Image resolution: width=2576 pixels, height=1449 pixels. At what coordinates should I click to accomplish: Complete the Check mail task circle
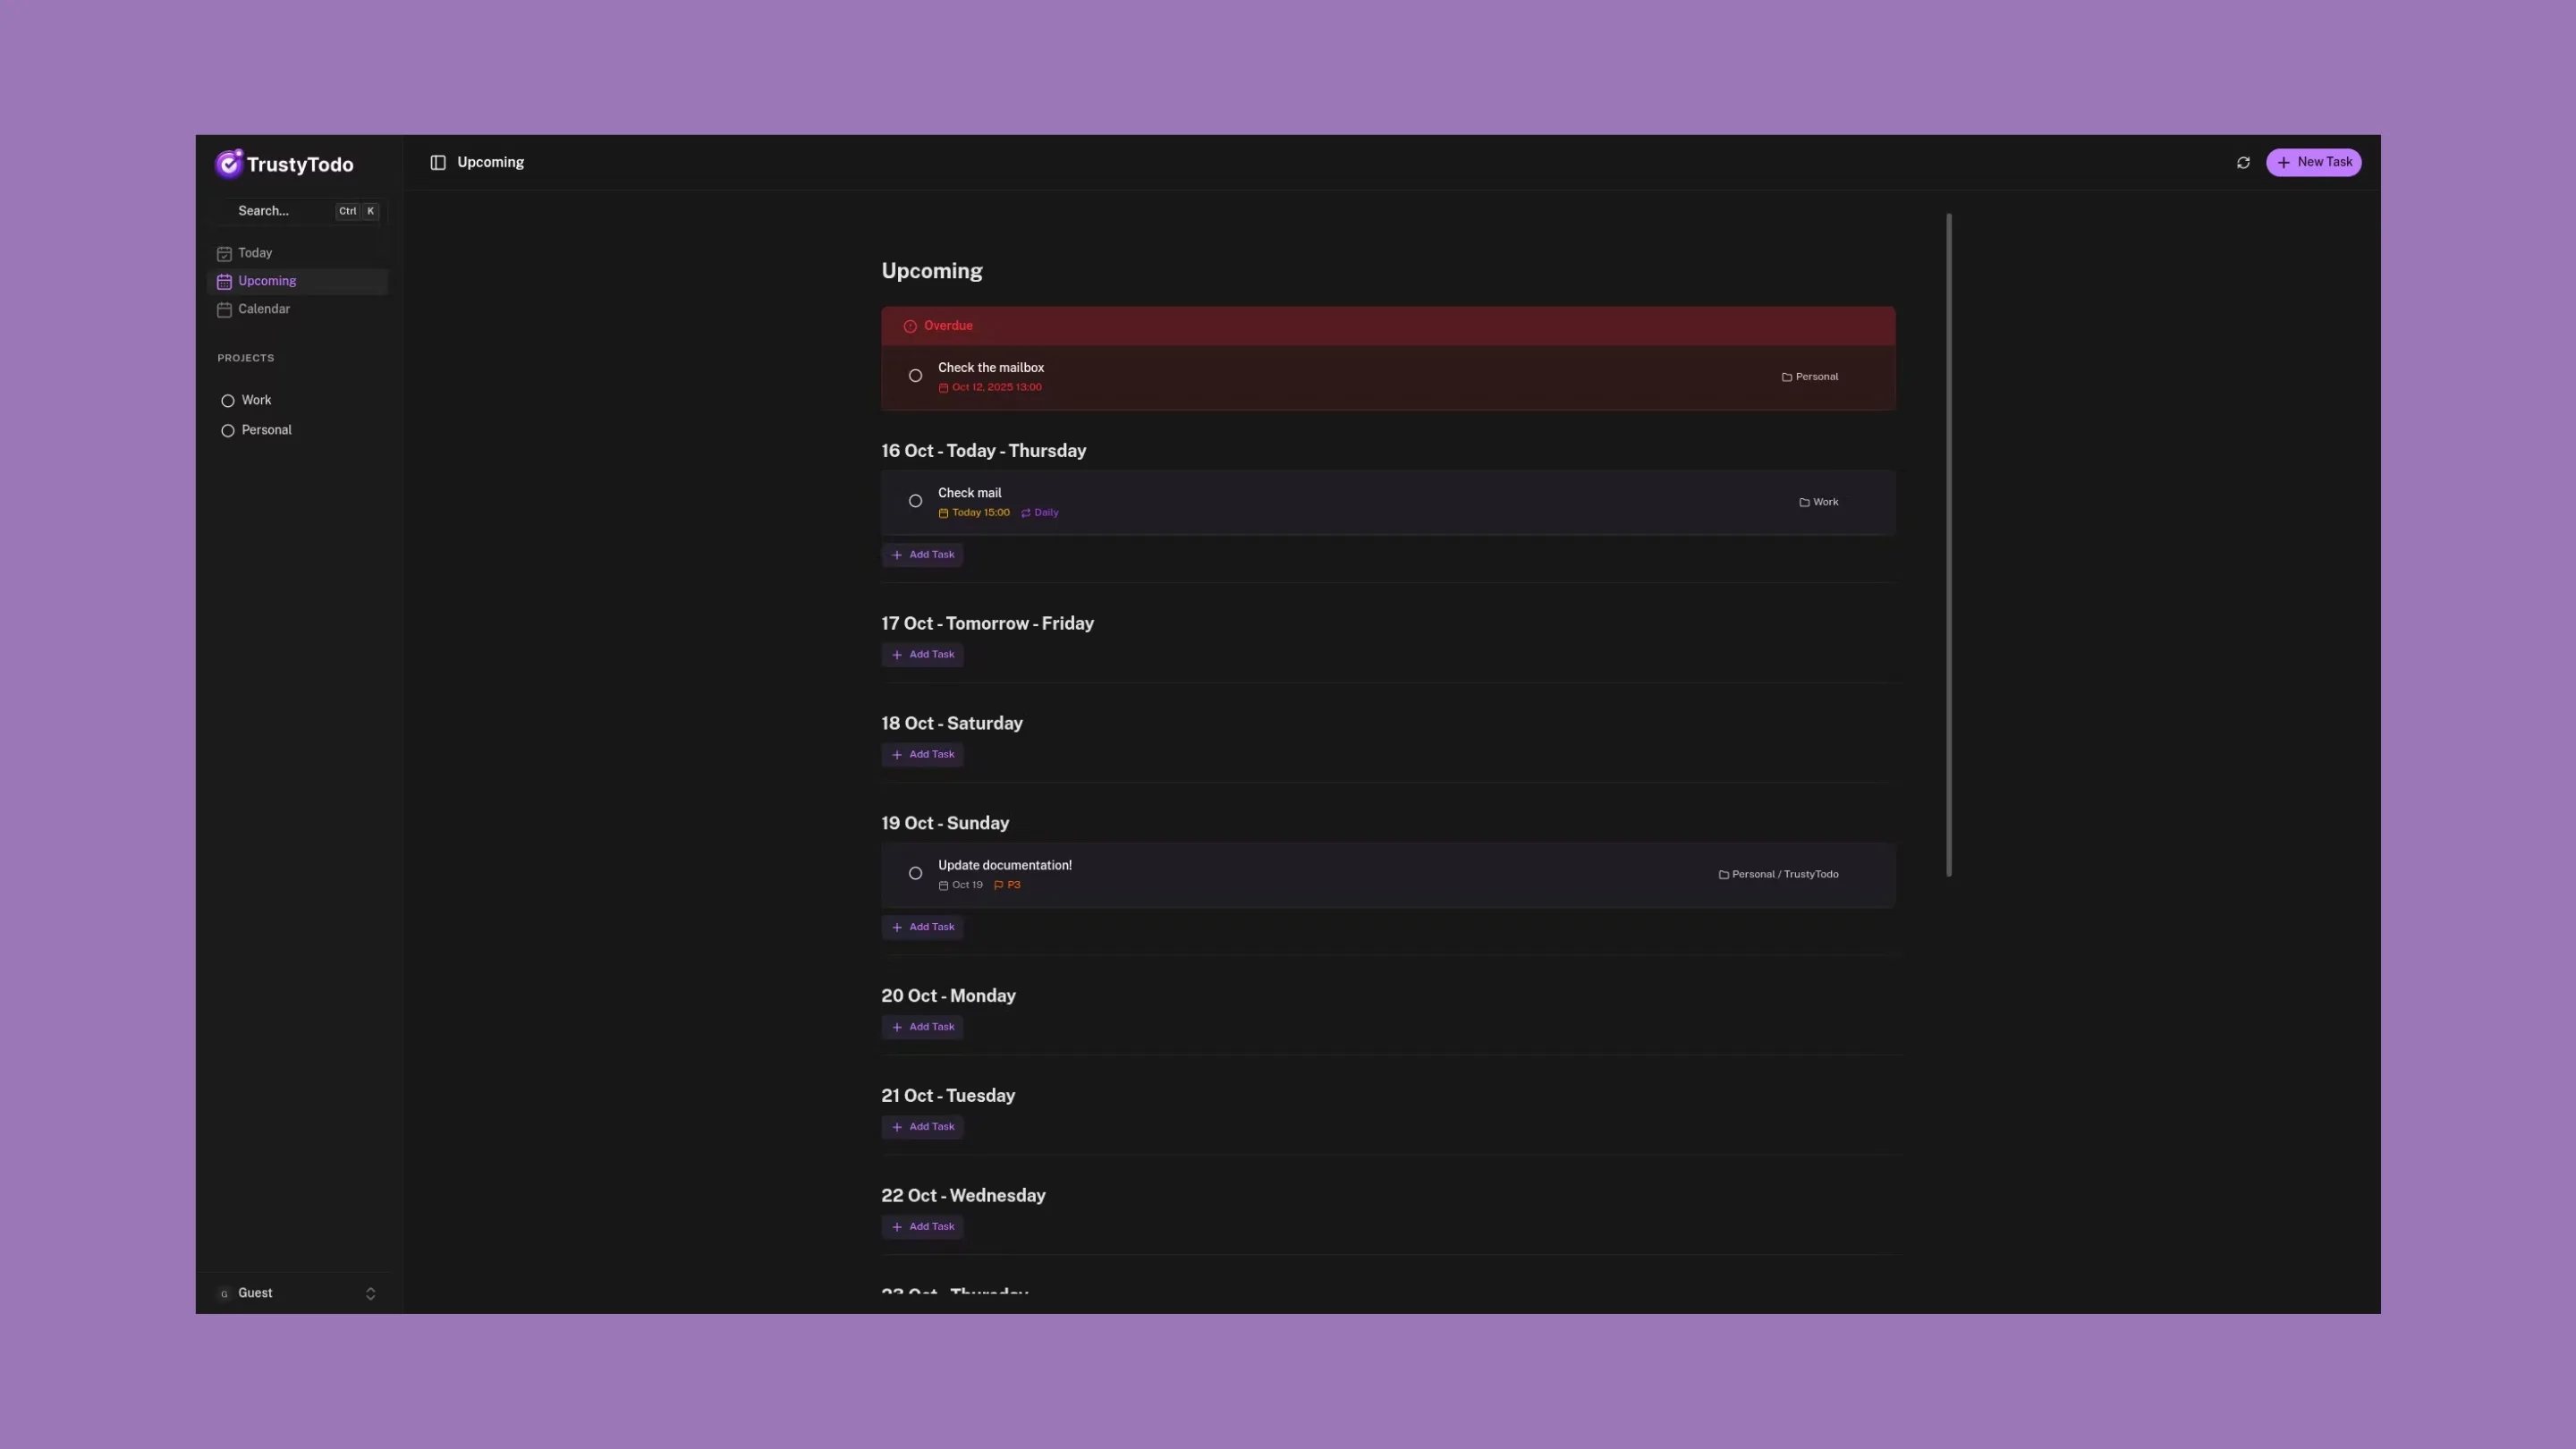915,500
